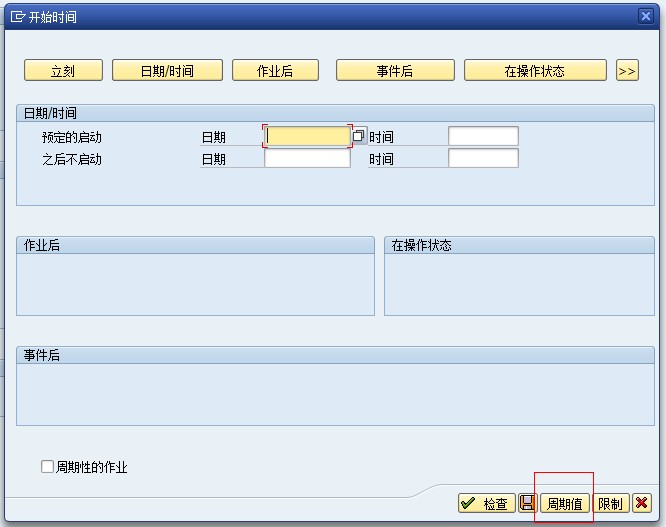Image resolution: width=666 pixels, height=527 pixels.
Task: Click the 日期/时间 group box header
Action: [x=335, y=113]
